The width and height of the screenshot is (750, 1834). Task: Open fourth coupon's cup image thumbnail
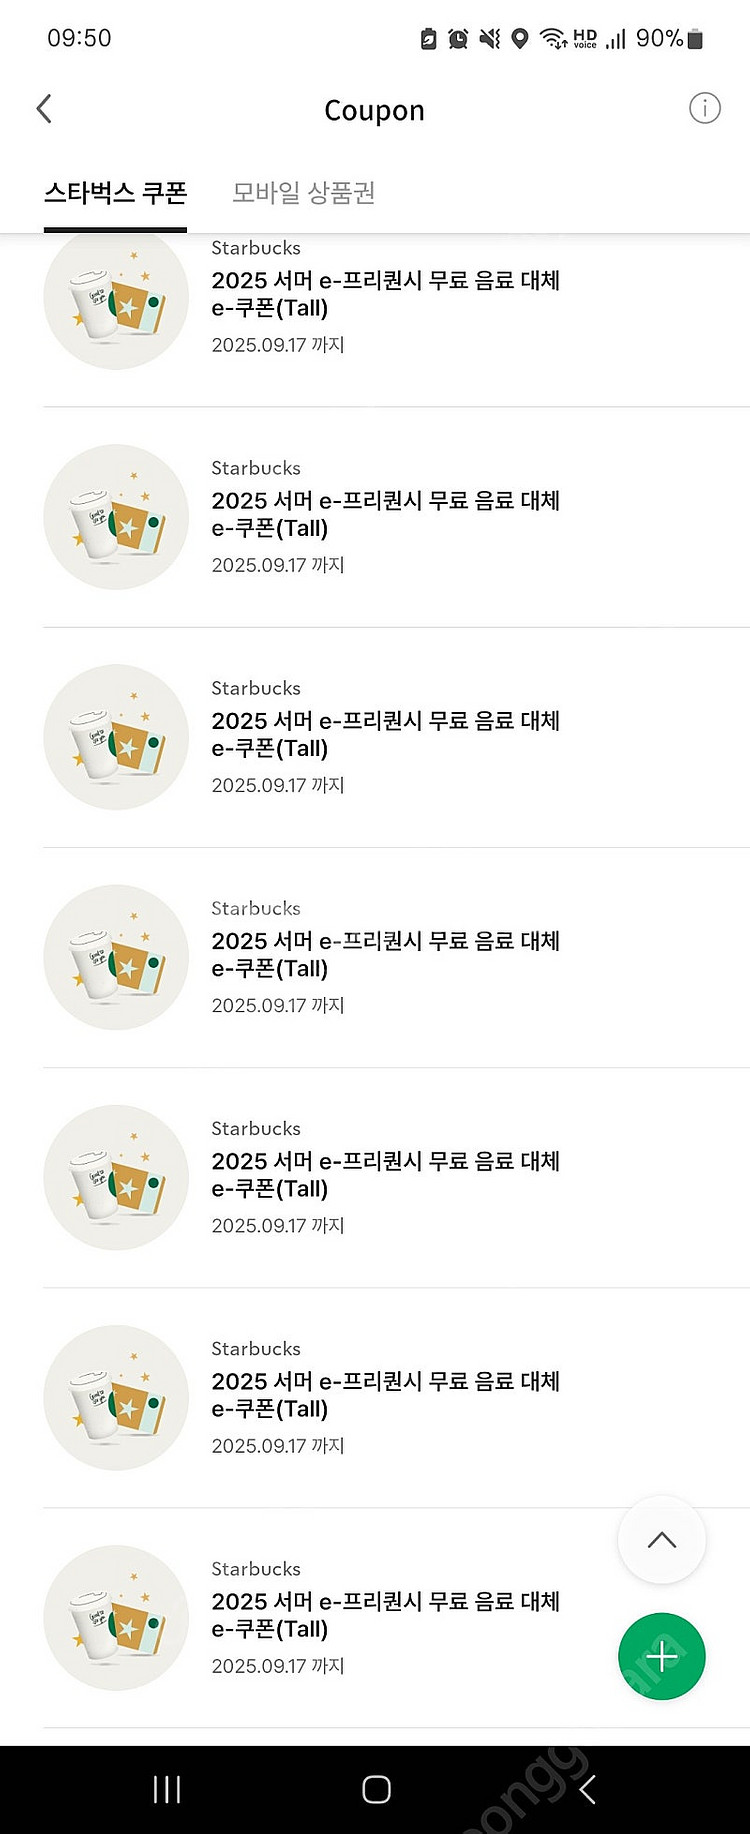click(116, 957)
